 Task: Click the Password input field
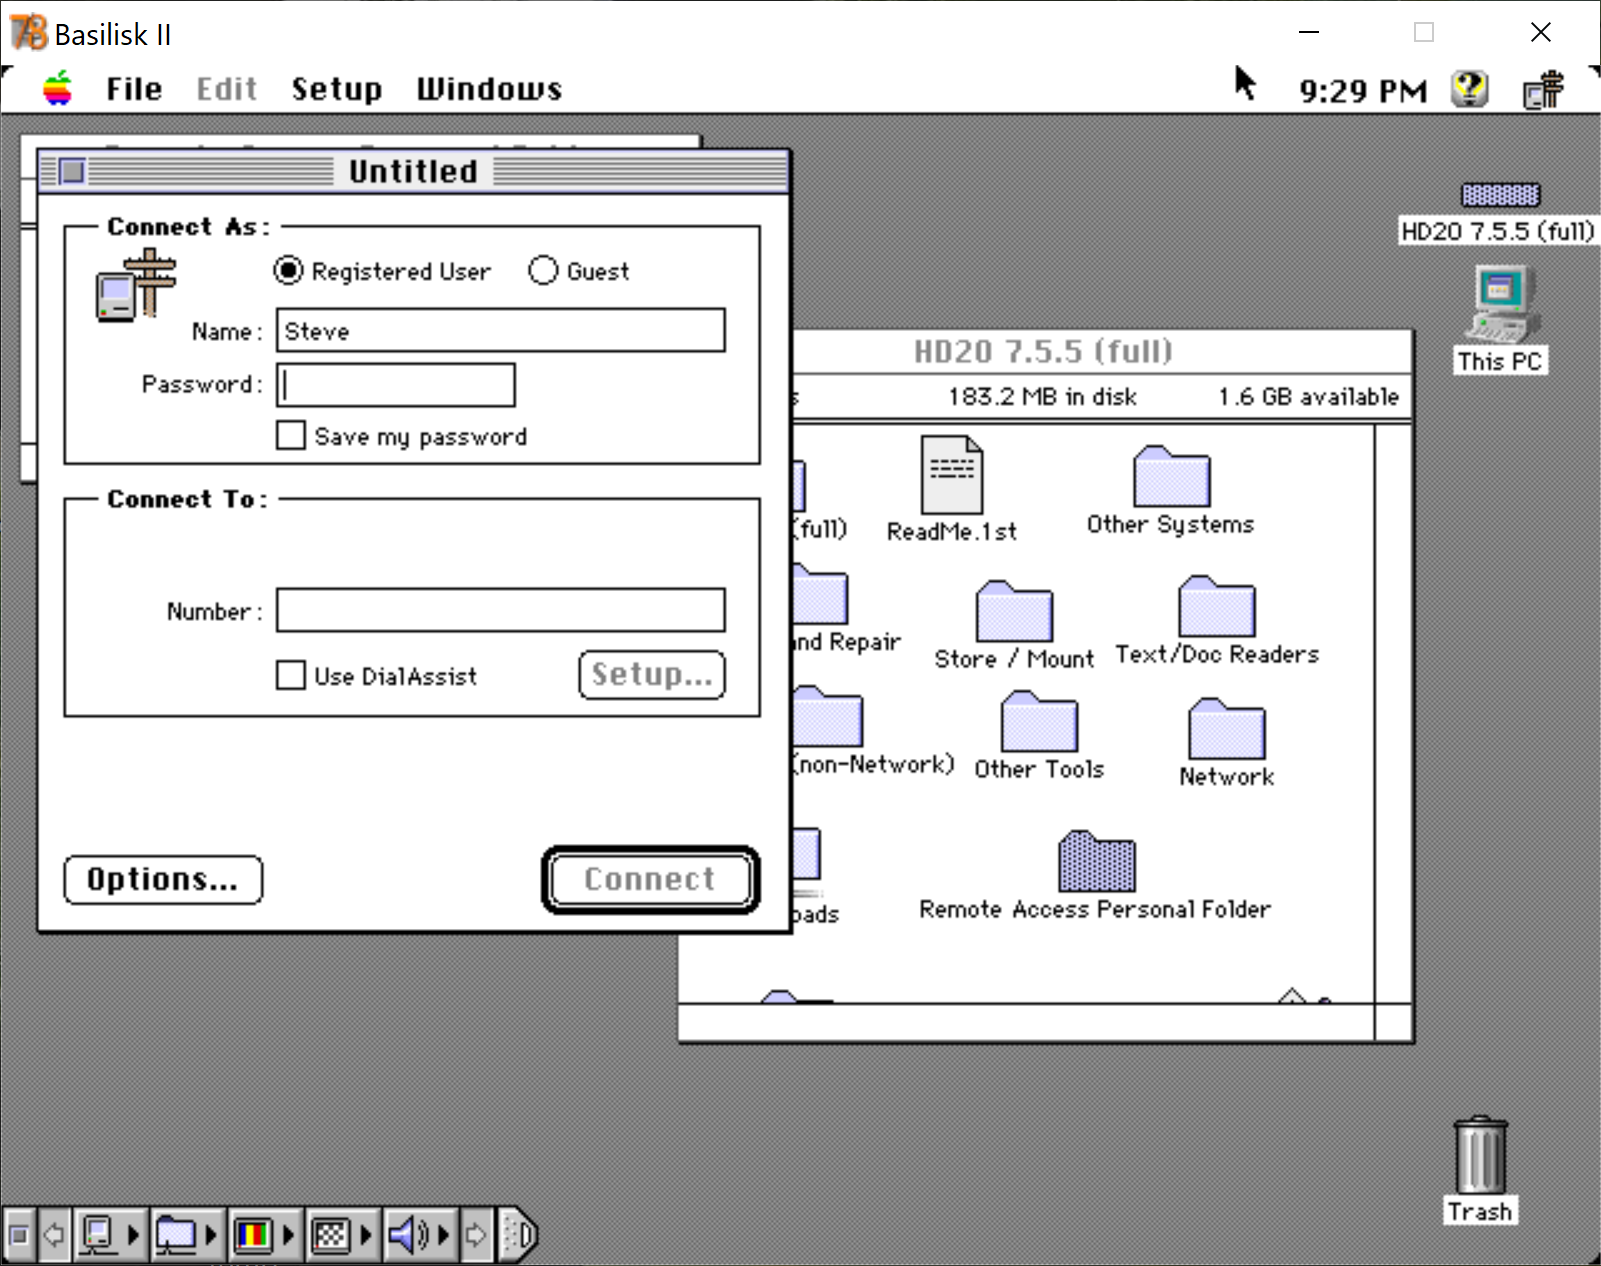coord(396,385)
